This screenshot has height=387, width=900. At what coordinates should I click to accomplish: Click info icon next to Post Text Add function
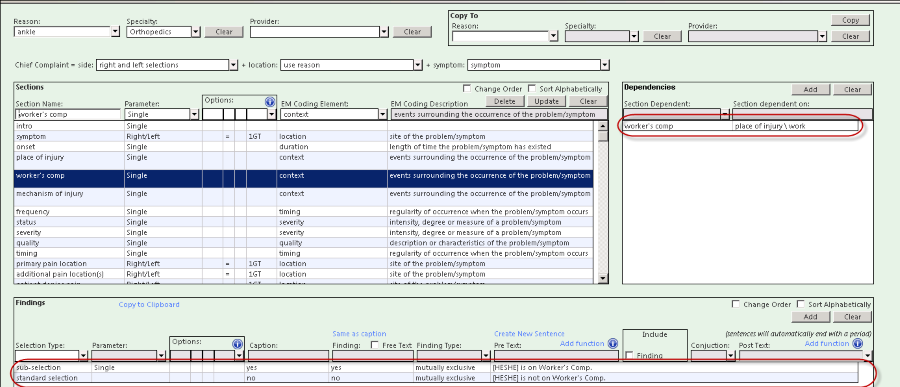tap(858, 343)
